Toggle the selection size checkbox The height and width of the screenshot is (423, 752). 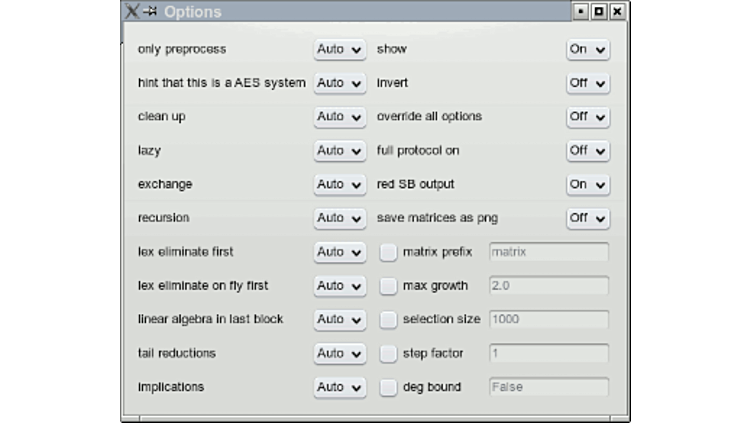pyautogui.click(x=388, y=320)
